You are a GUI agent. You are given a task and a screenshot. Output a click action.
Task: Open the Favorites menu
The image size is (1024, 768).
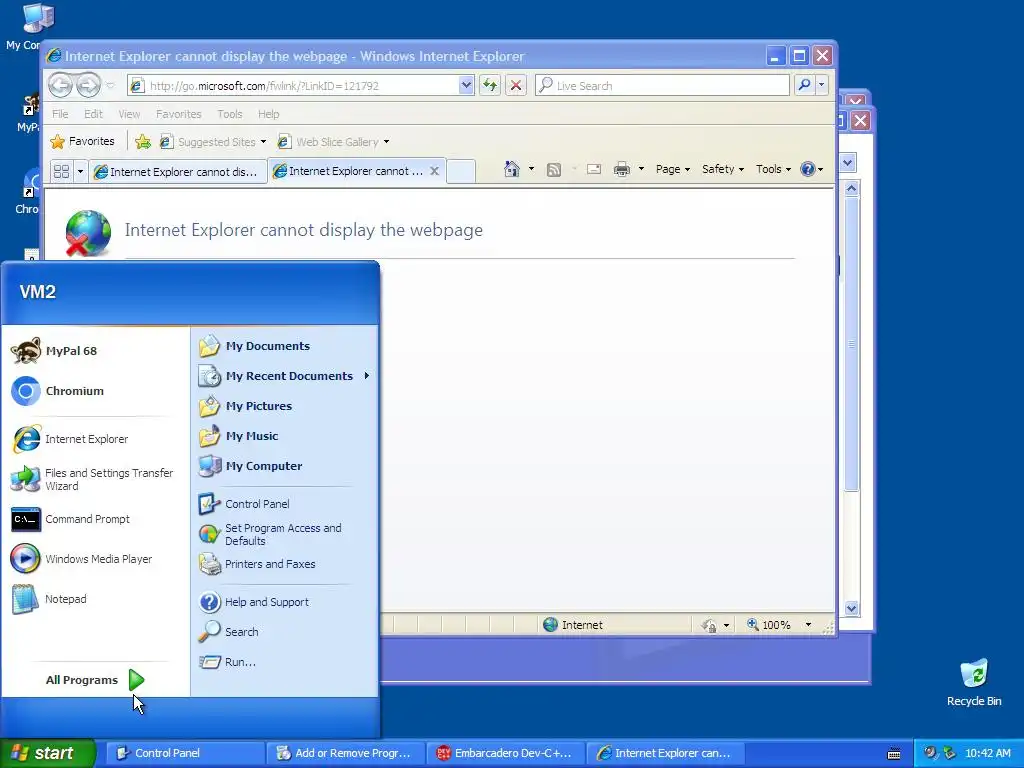point(178,114)
